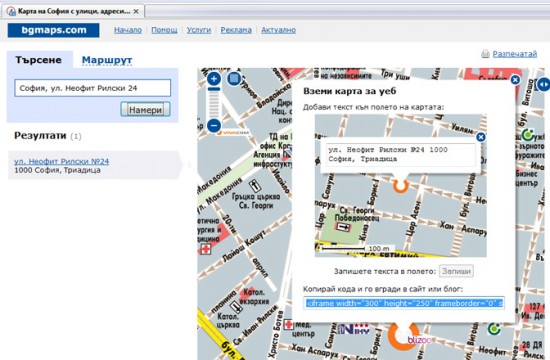Click the Запиши button
The image size is (550, 360).
456,271
